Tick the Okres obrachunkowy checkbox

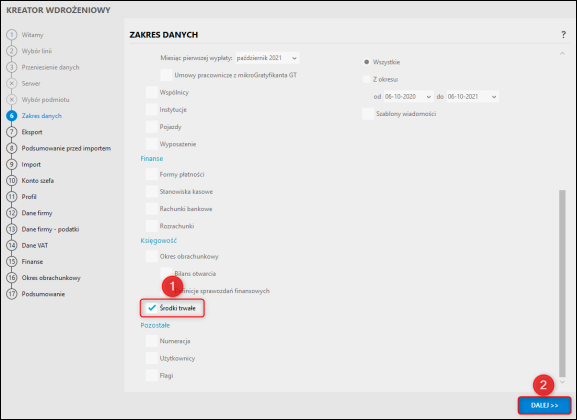coord(152,257)
